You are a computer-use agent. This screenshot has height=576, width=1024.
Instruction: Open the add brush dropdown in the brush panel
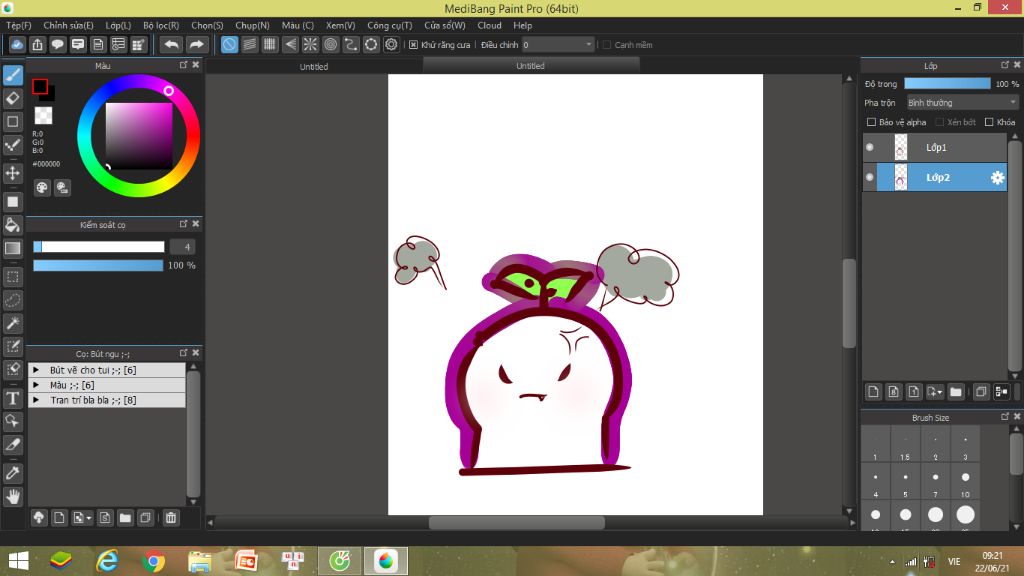coord(82,518)
